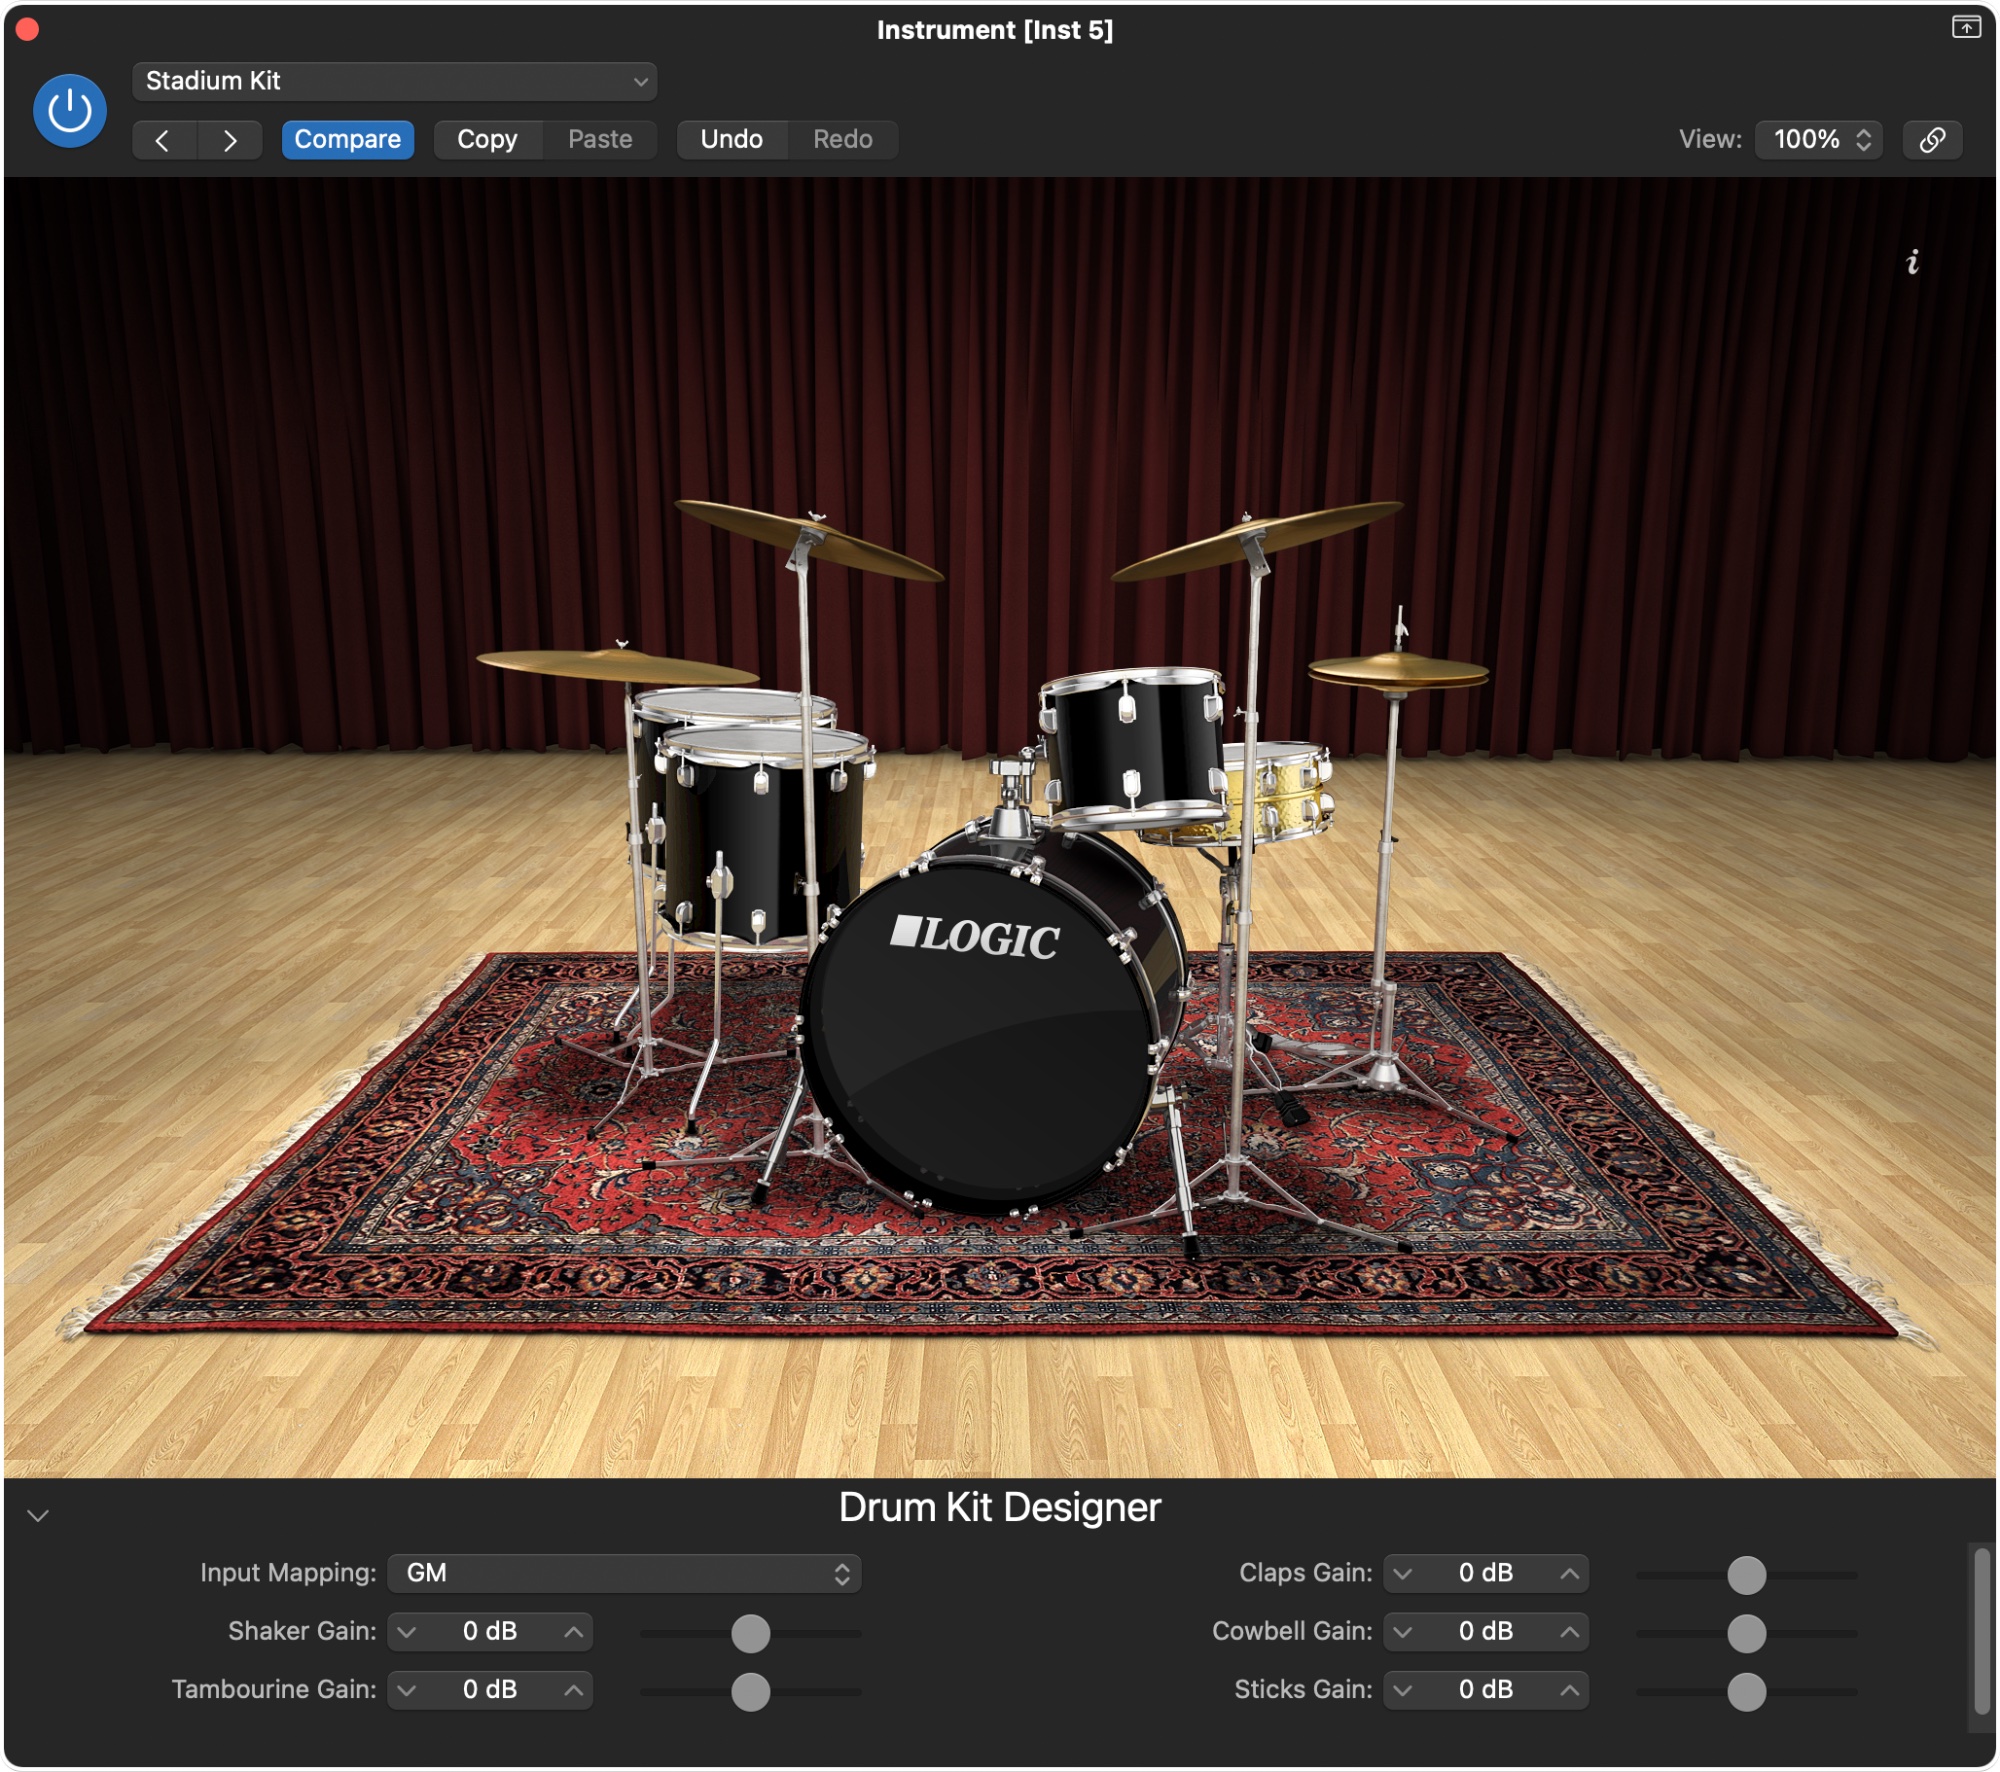The height and width of the screenshot is (1772, 2000).
Task: Click the Claps Gain slider knob
Action: tap(1746, 1575)
